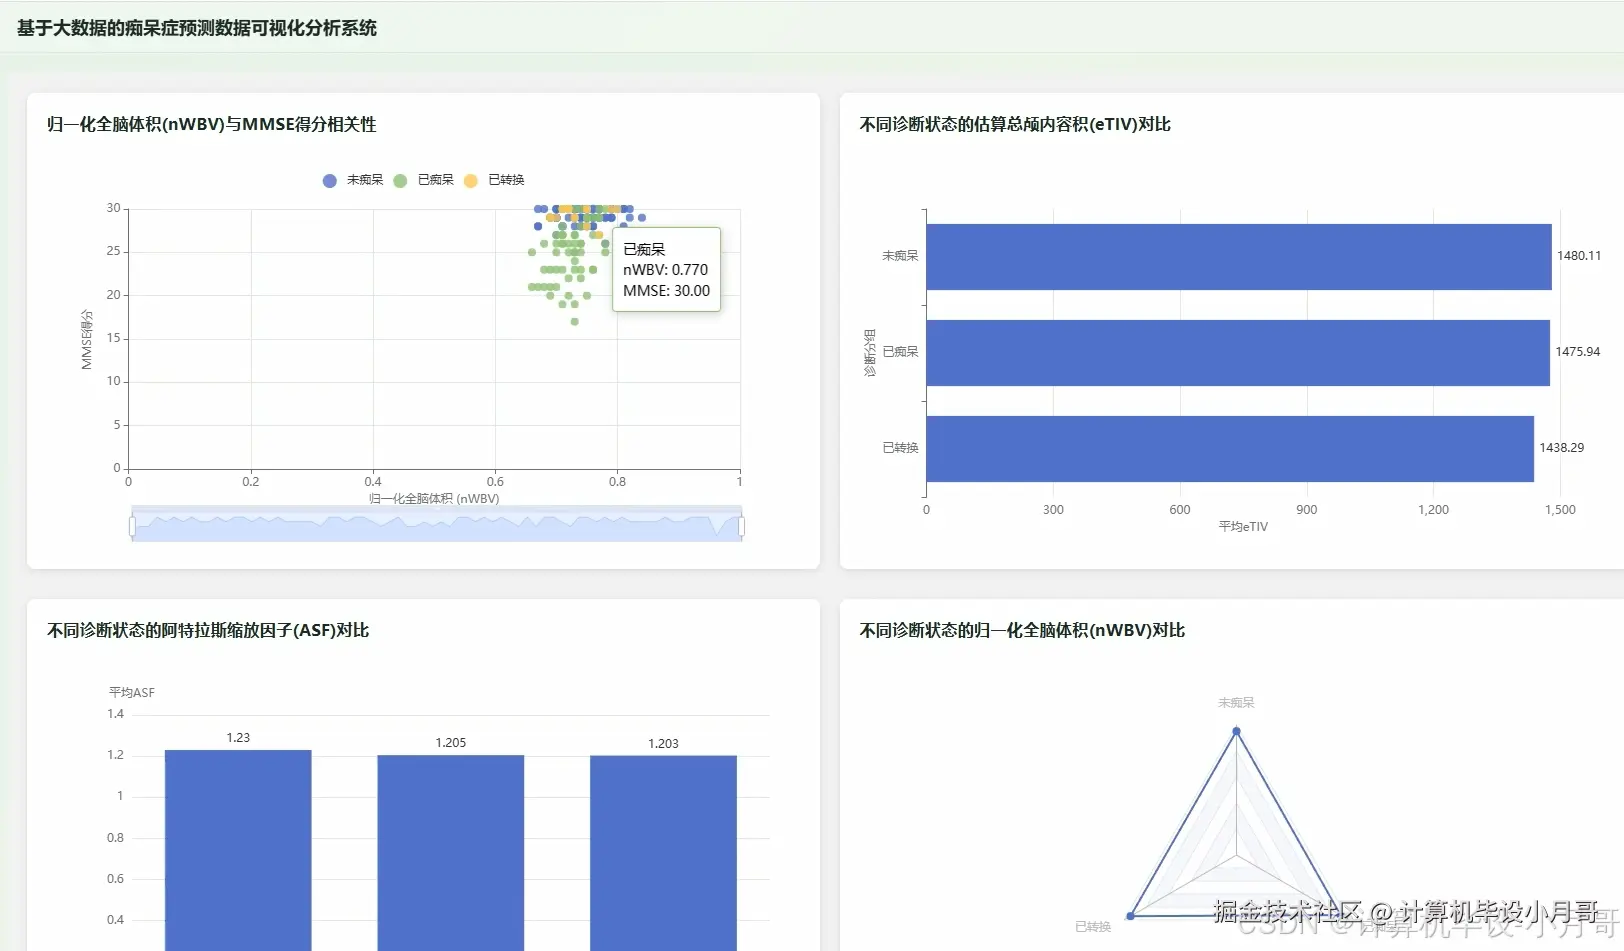Image resolution: width=1624 pixels, height=951 pixels.
Task: Click the 平均eTIV axis label
Action: (x=1243, y=527)
